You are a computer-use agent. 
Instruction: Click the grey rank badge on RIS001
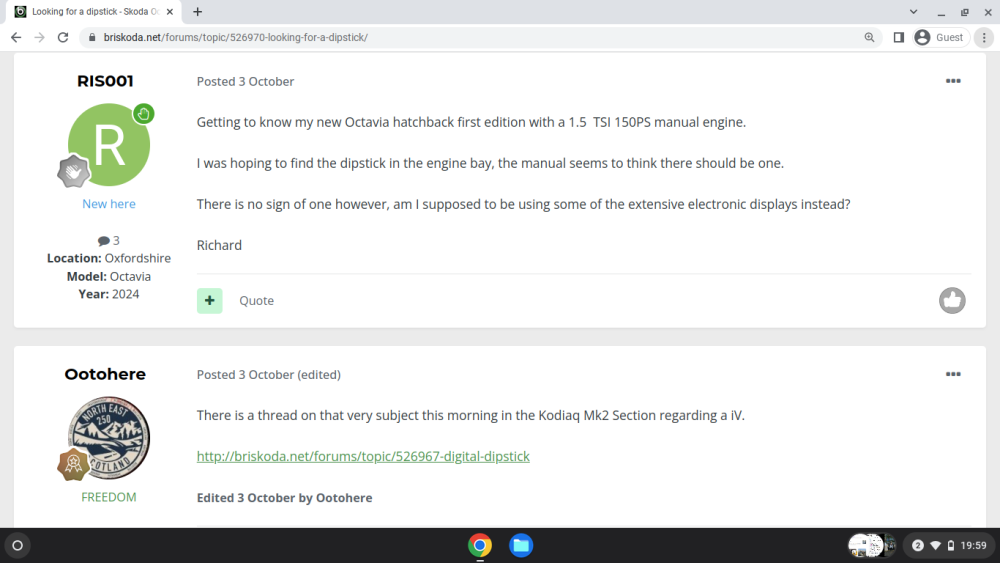tap(73, 171)
